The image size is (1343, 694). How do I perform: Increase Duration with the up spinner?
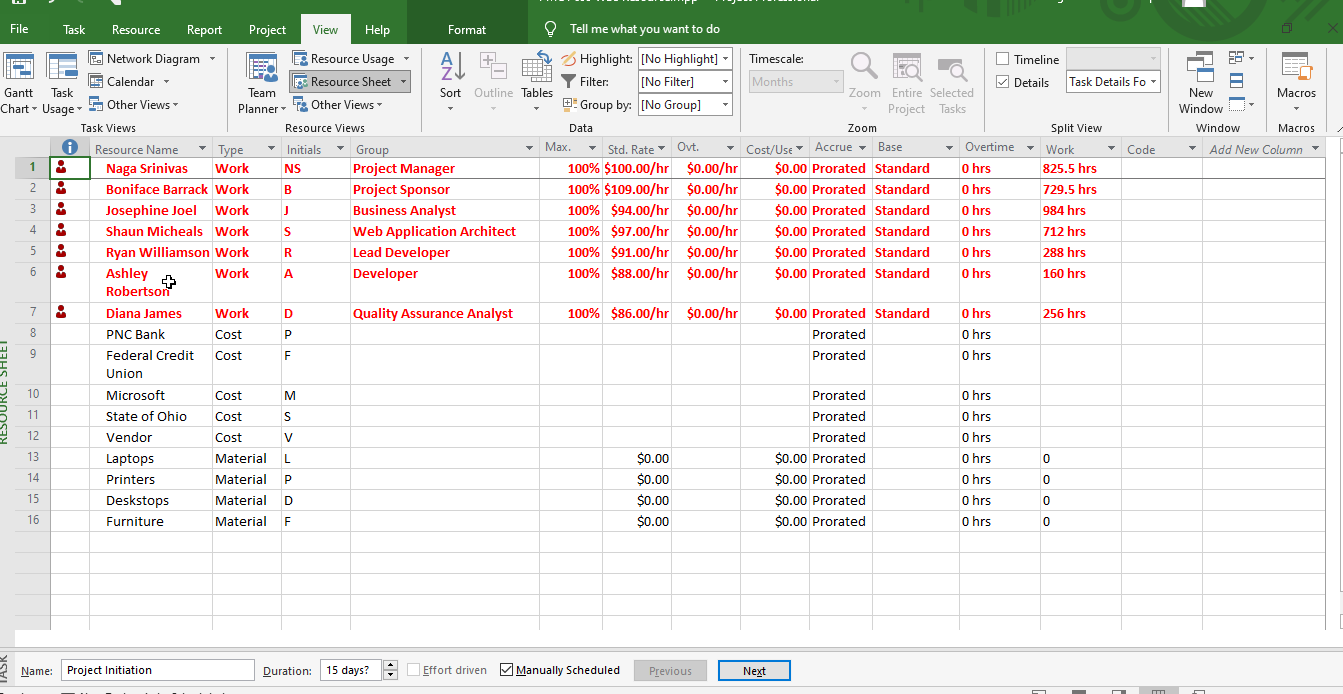(x=391, y=665)
